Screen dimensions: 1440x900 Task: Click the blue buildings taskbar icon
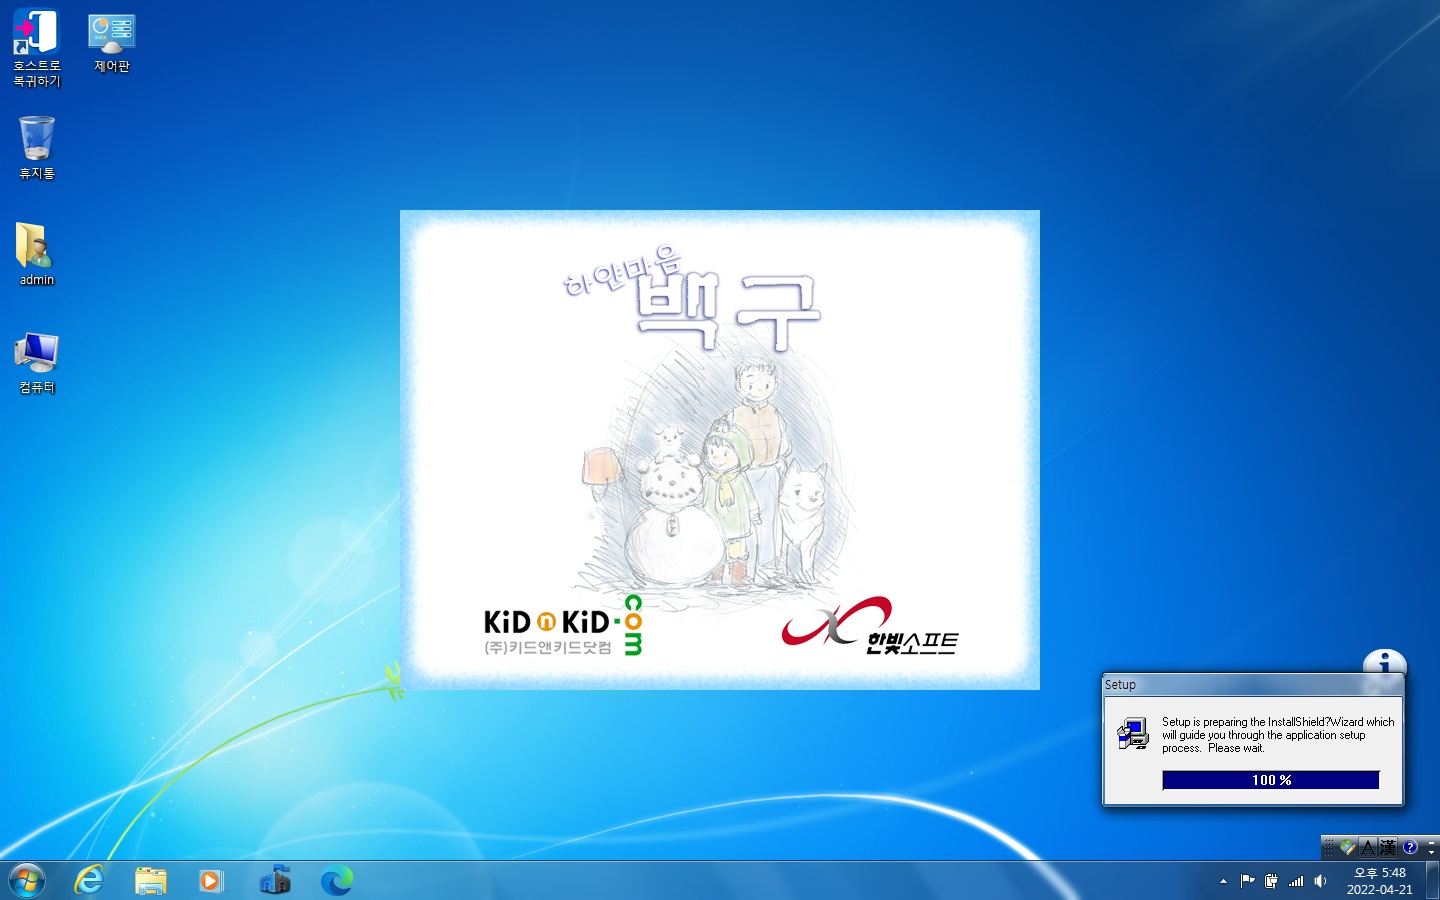click(x=274, y=880)
